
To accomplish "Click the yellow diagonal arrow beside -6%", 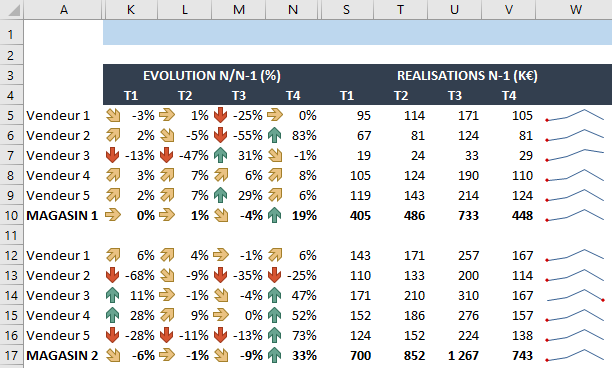I will 113,355.
